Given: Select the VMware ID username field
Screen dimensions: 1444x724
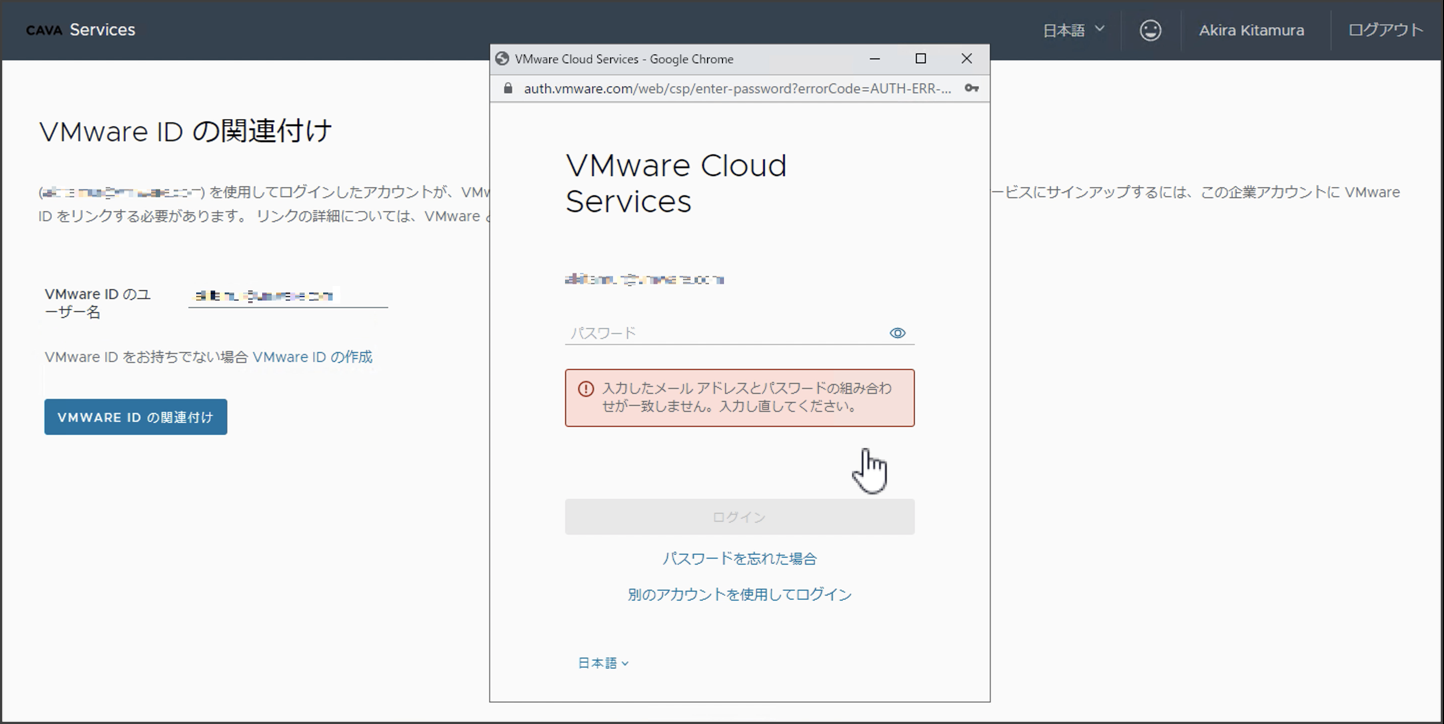Looking at the screenshot, I should click(x=287, y=293).
